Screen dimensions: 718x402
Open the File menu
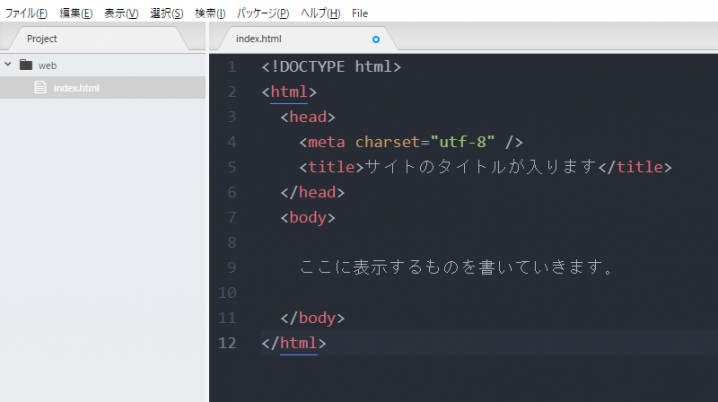pyautogui.click(x=360, y=13)
